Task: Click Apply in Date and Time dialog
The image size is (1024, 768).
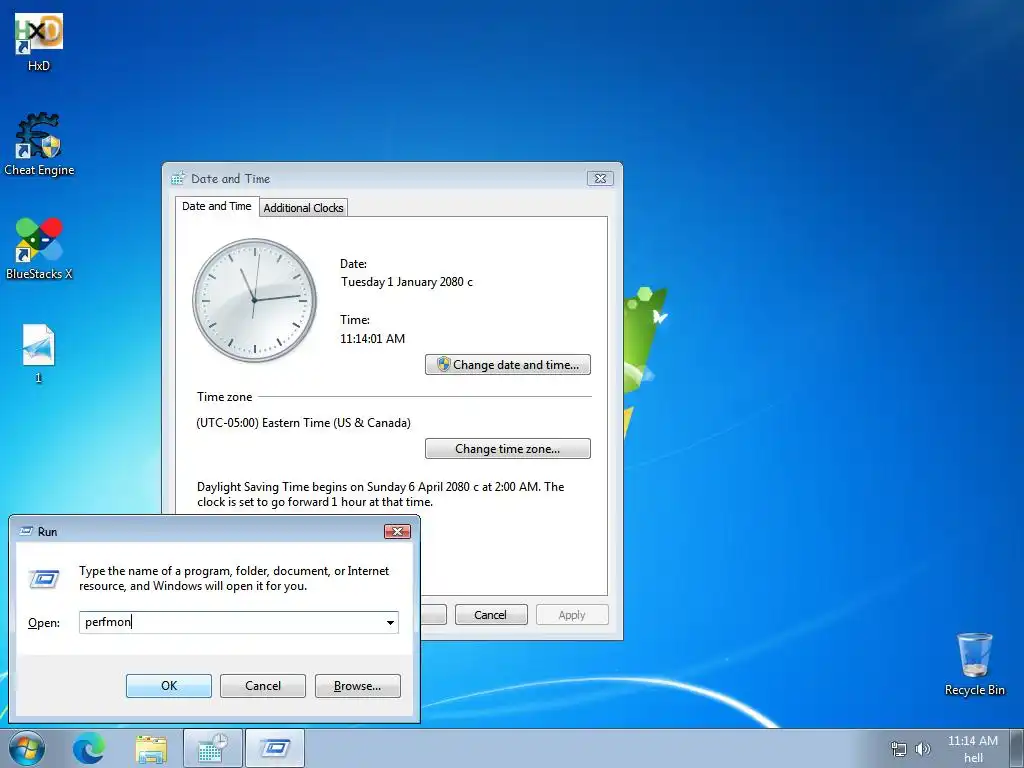Action: point(572,615)
